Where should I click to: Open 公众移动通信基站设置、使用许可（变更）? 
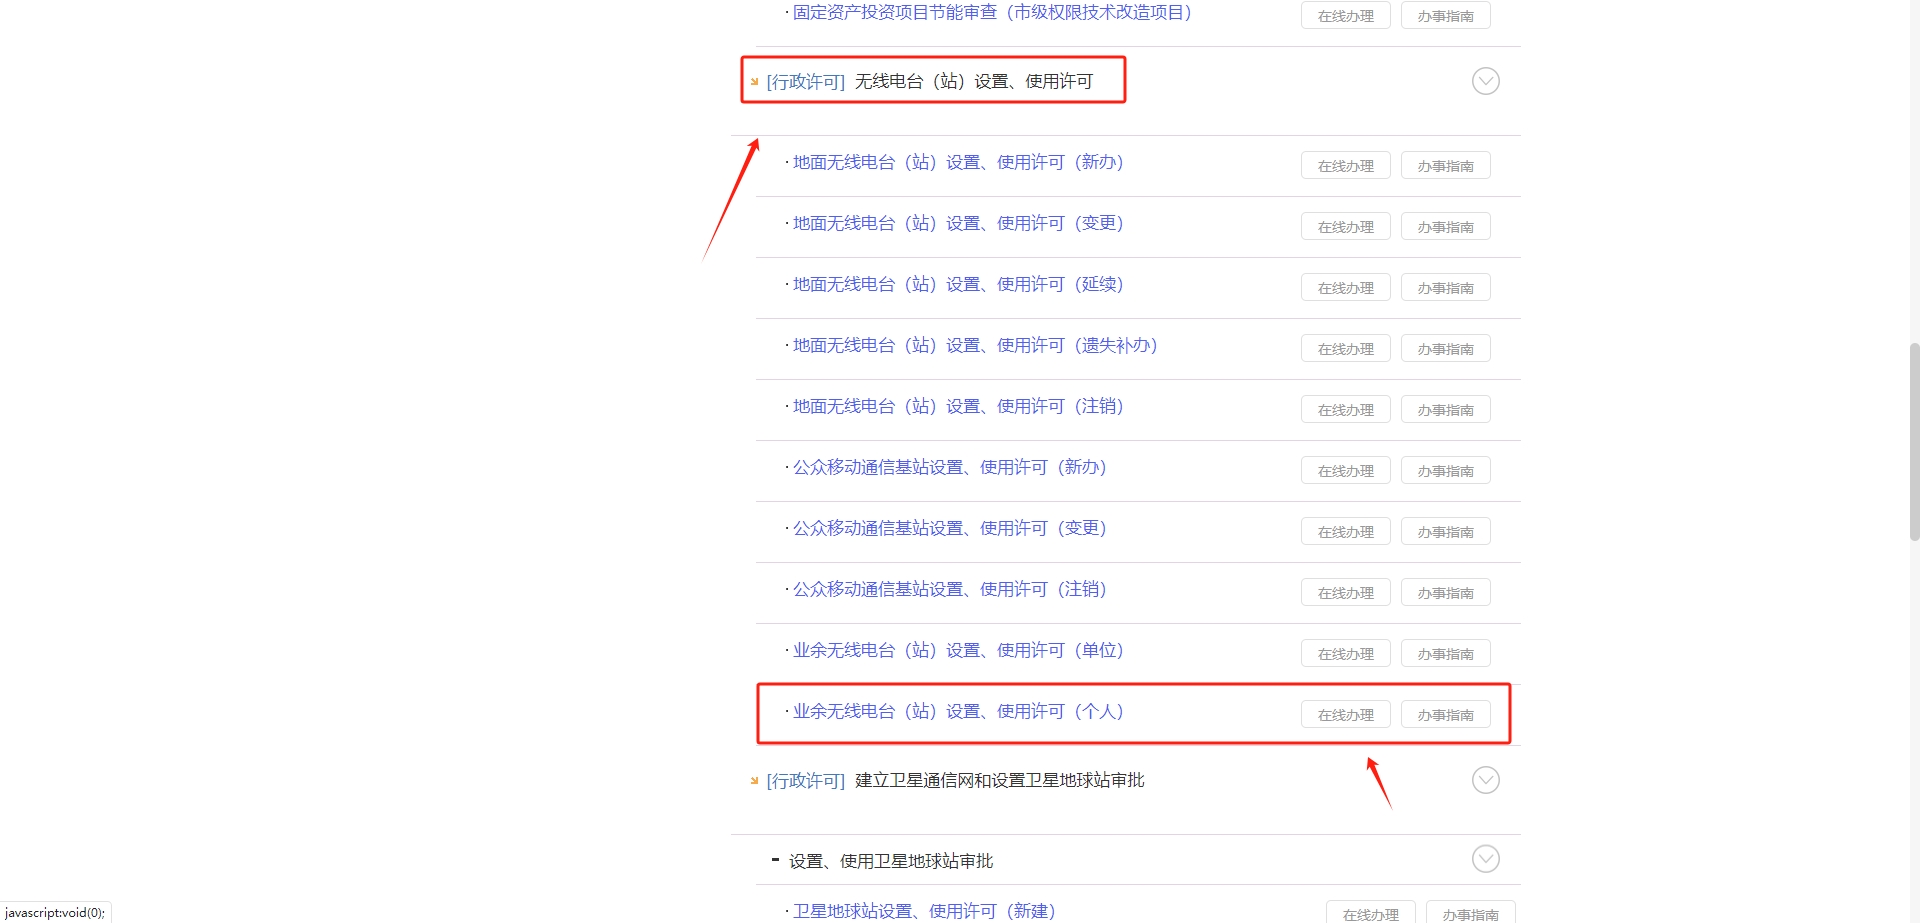(x=949, y=528)
